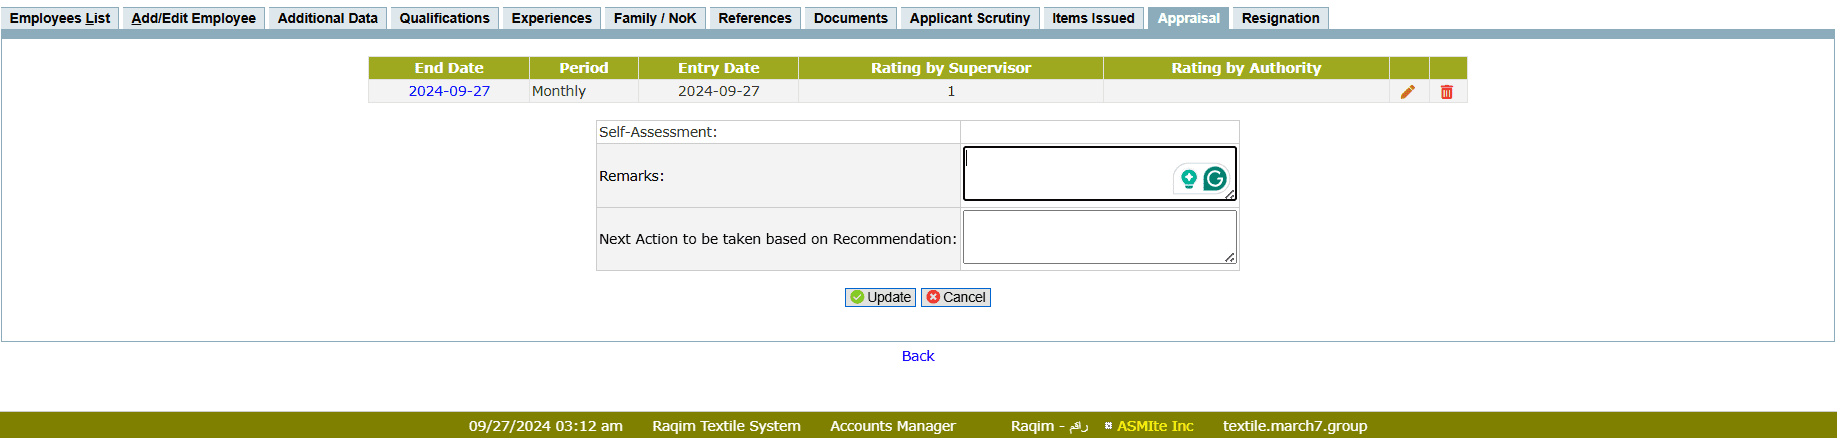Click the 2024-09-27 End Date link
This screenshot has width=1837, height=438.
pos(449,91)
